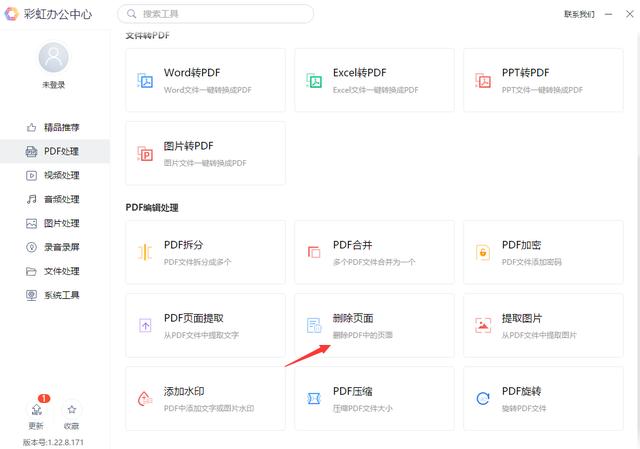
Task: Click the PDF编辑处理 section heading
Action: click(152, 207)
